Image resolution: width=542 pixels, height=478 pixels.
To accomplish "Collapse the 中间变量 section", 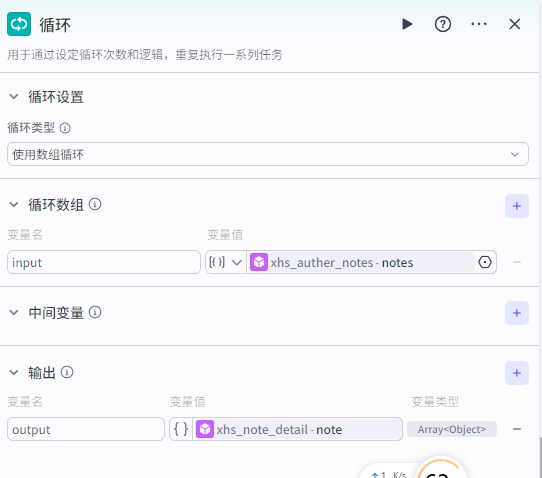I will [14, 313].
